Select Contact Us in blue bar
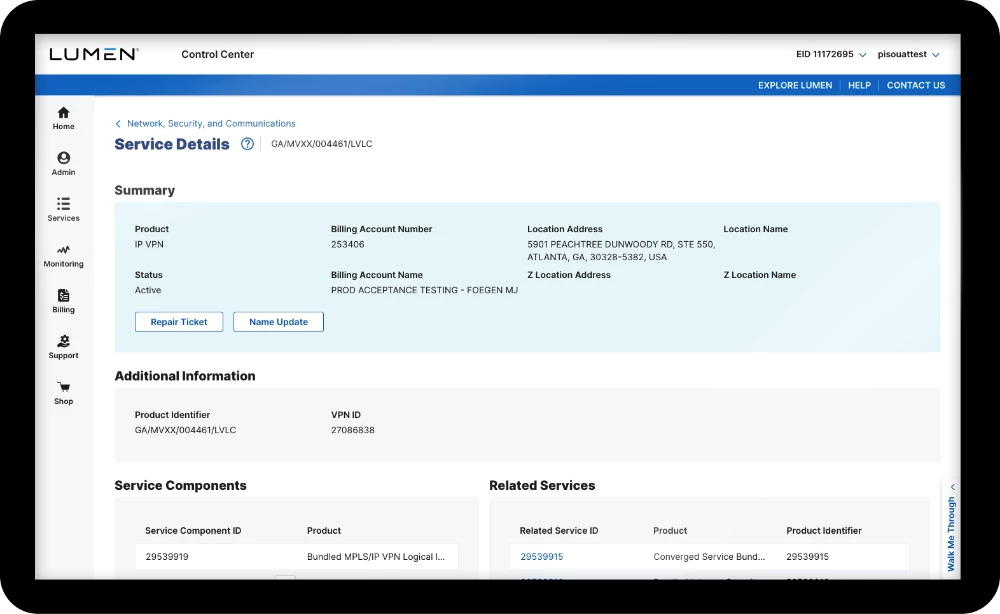 pyautogui.click(x=916, y=85)
